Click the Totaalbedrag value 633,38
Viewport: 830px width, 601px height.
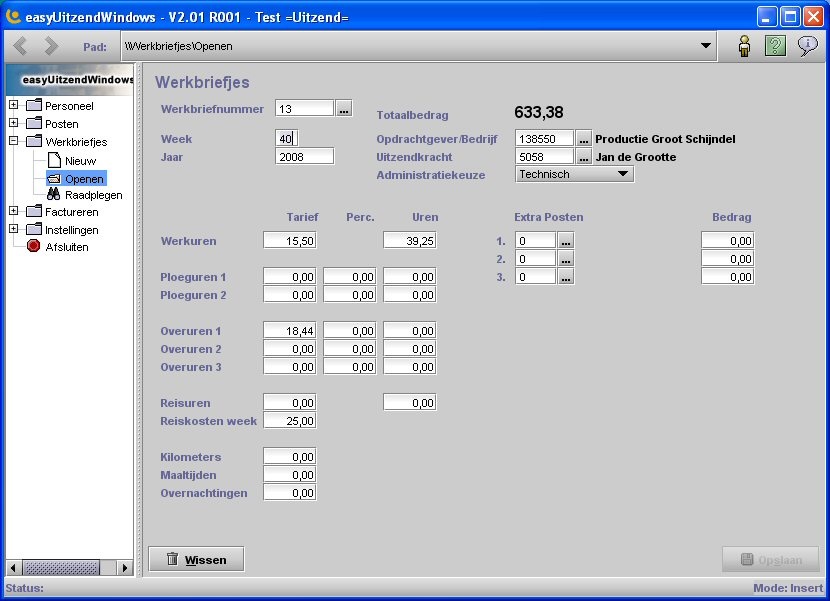click(x=539, y=112)
